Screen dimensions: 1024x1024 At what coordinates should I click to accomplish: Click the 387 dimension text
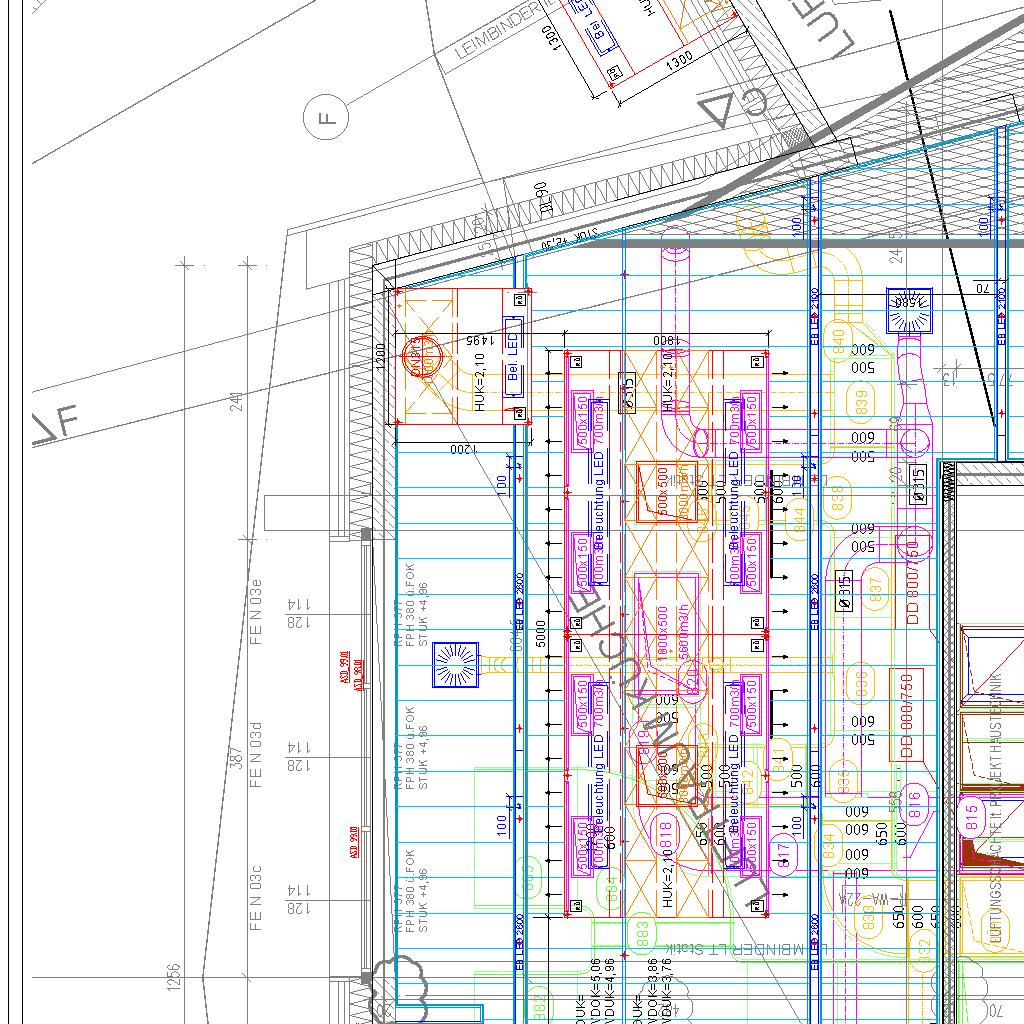[236, 757]
